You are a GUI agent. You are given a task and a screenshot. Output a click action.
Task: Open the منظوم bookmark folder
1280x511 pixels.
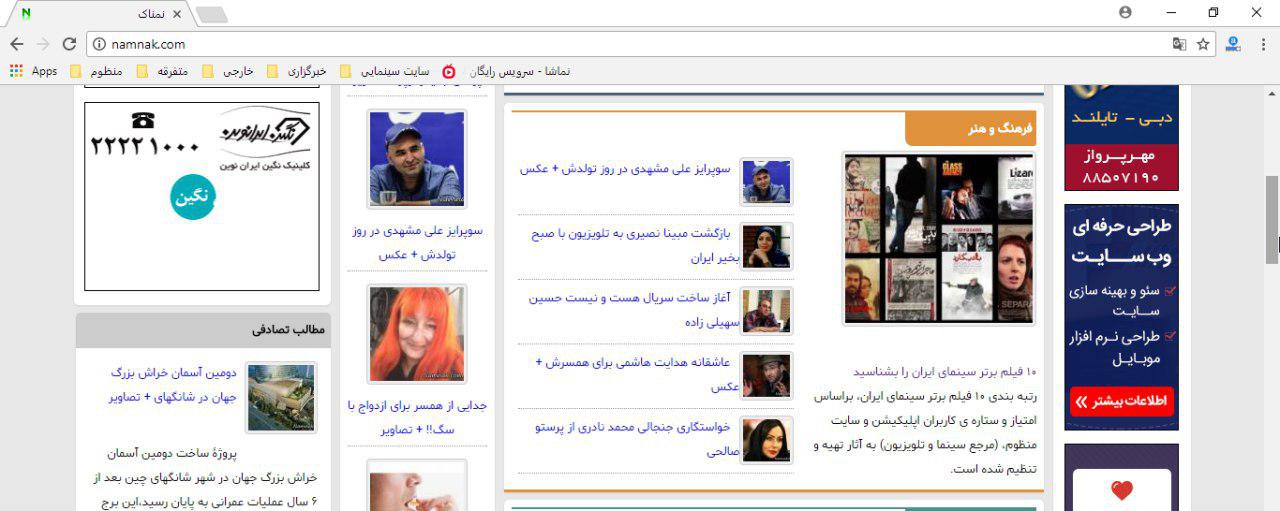coord(97,71)
